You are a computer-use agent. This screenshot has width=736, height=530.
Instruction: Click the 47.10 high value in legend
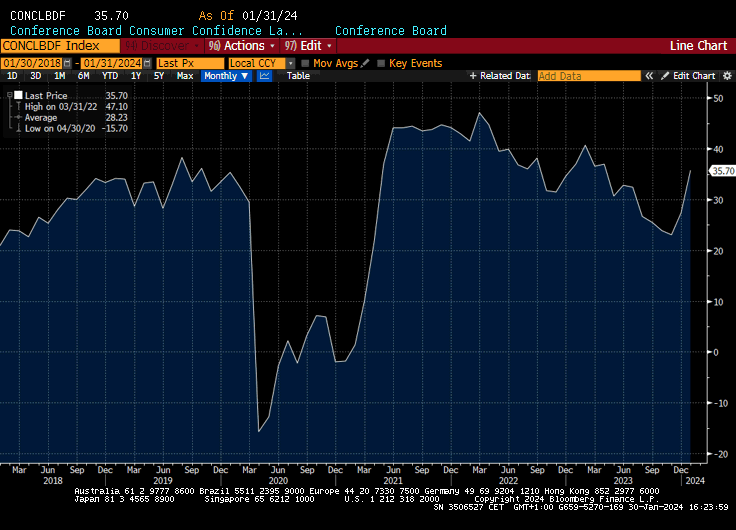[x=116, y=107]
